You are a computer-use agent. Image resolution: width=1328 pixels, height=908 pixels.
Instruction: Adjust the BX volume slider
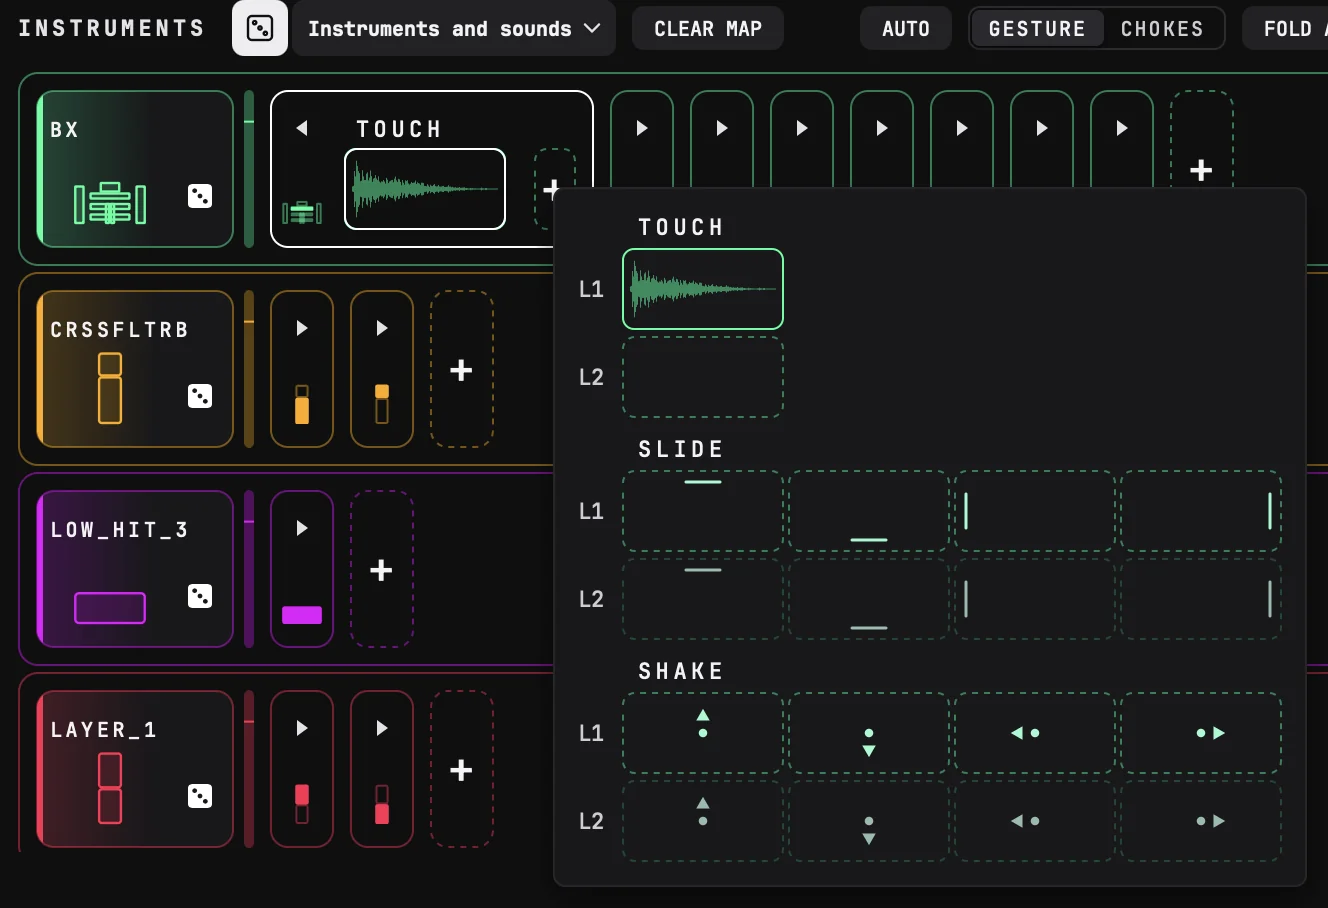click(249, 169)
